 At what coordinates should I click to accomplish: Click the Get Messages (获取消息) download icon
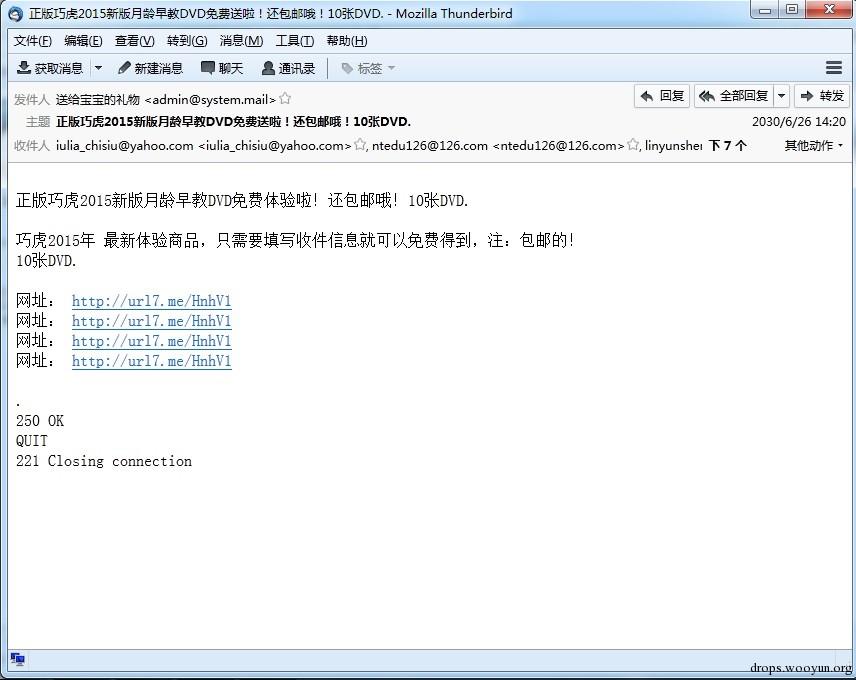(x=23, y=68)
